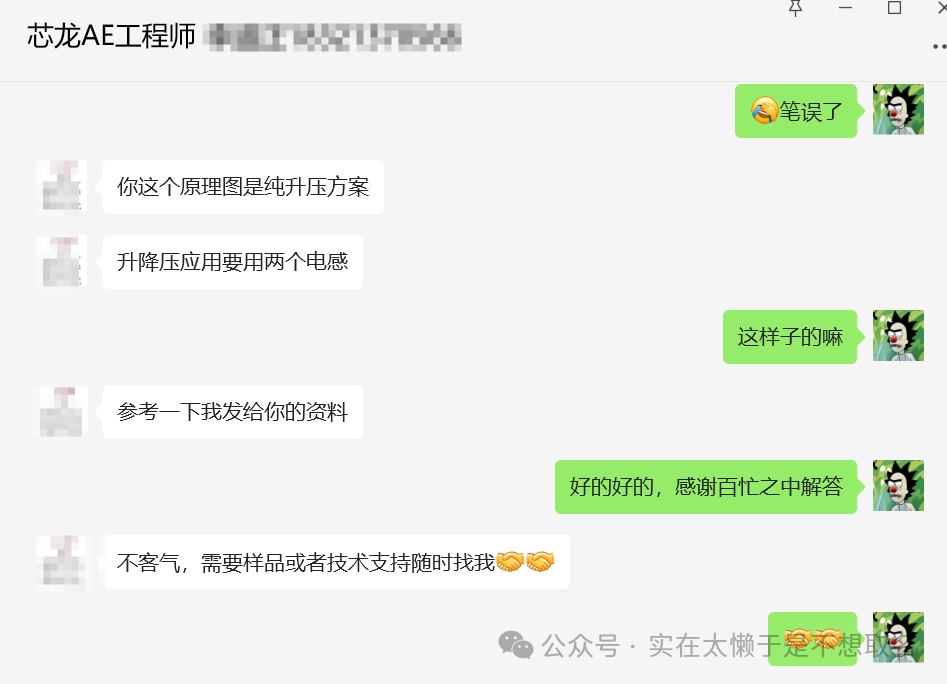Click contact avatar beside 不客气 message
Image resolution: width=947 pixels, height=684 pixels.
click(61, 561)
